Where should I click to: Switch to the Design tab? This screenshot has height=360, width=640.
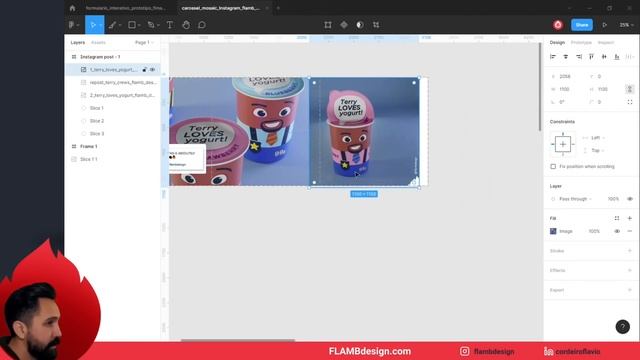coord(557,42)
